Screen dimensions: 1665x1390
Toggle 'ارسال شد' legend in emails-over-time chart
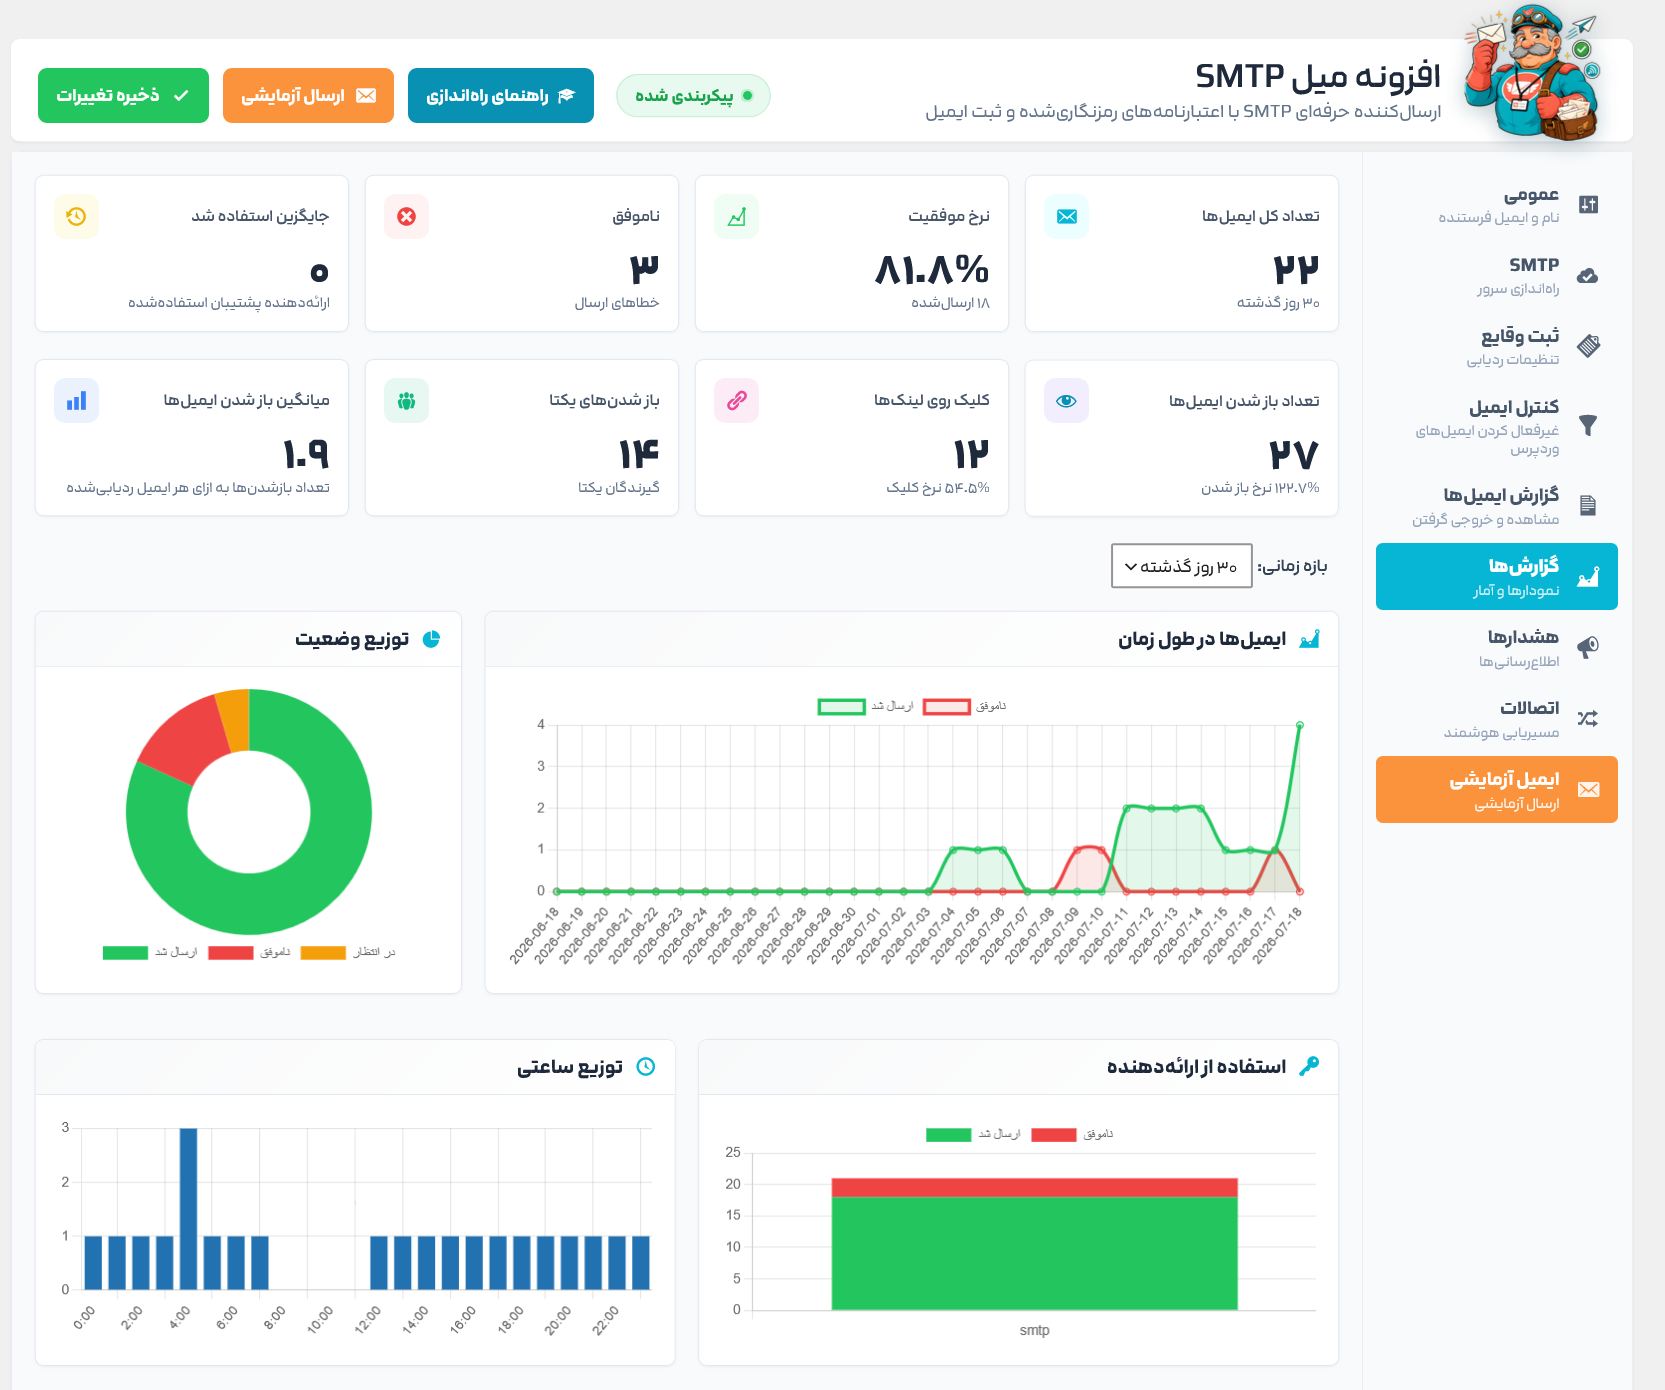click(x=866, y=706)
